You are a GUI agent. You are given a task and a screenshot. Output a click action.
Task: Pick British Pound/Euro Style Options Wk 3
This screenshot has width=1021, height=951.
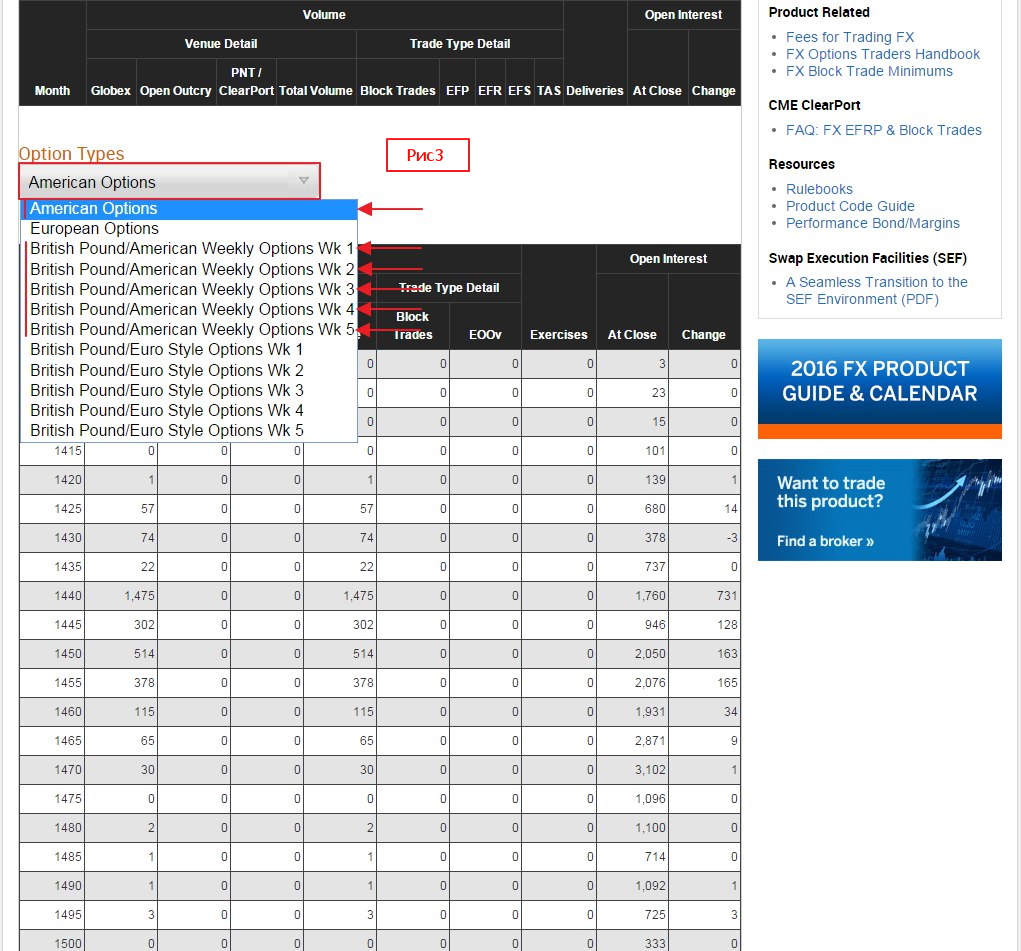point(189,390)
